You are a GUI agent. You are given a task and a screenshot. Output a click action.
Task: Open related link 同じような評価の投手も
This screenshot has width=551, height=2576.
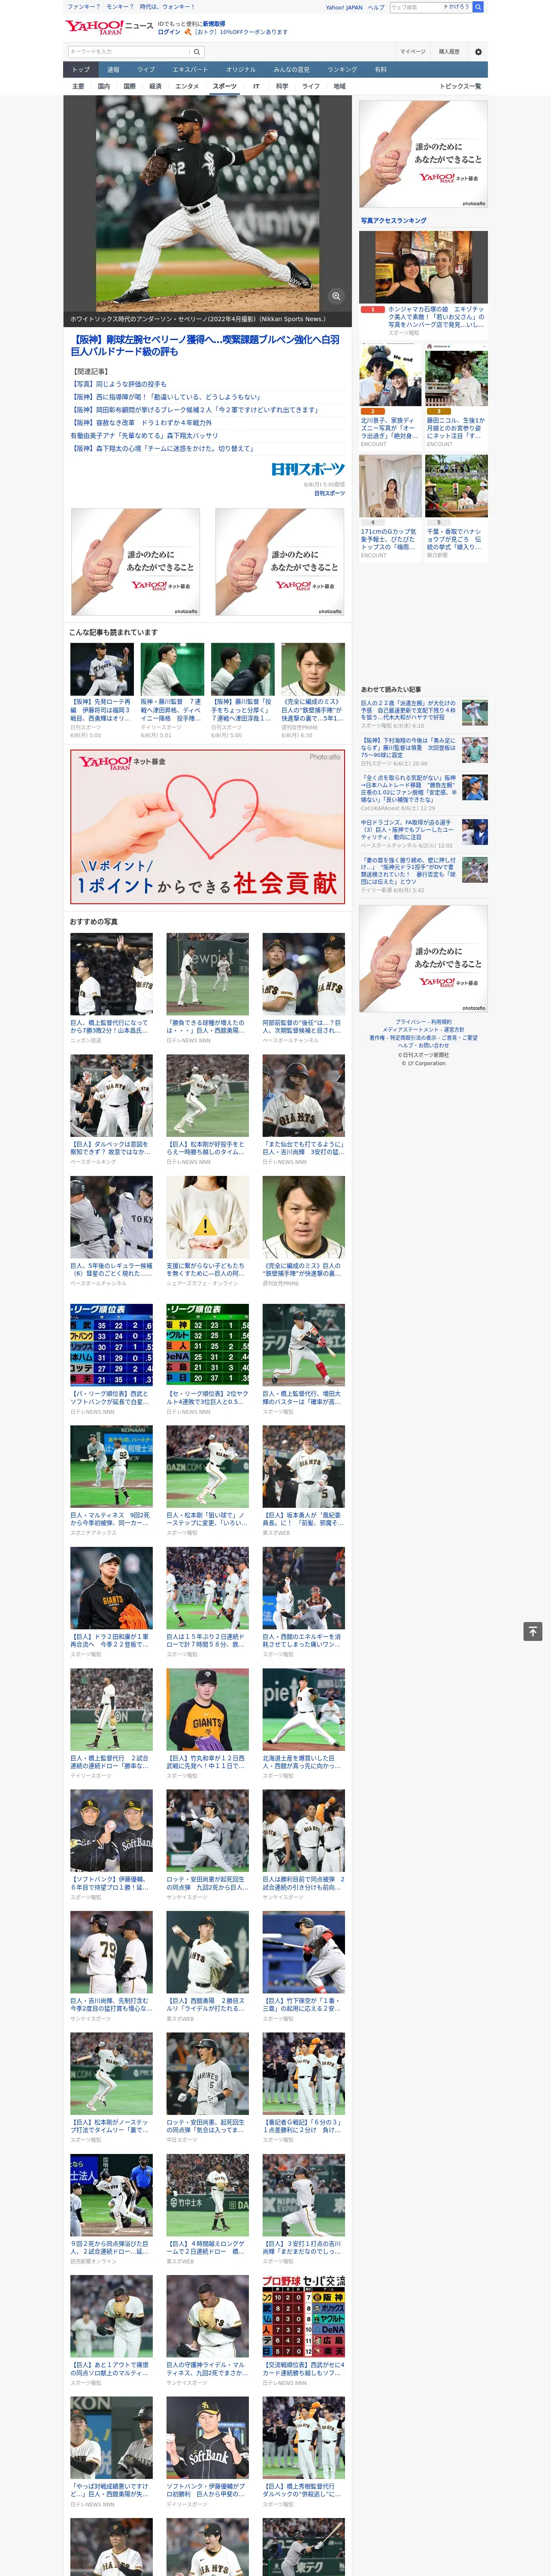point(118,384)
